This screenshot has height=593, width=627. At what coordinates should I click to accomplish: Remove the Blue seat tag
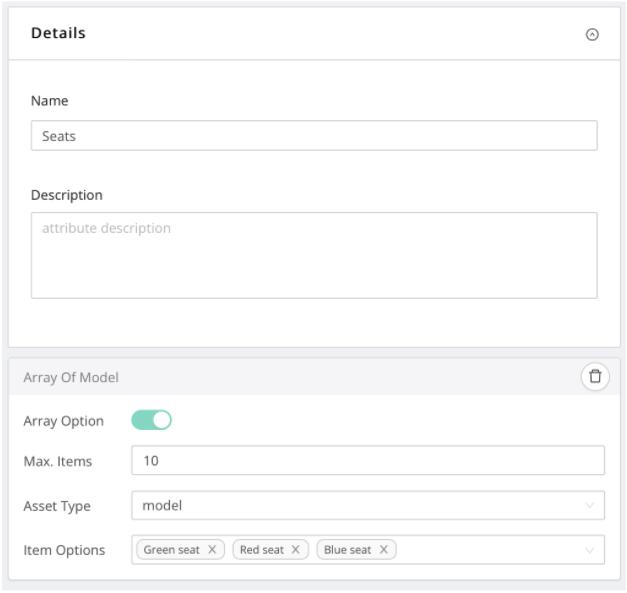point(383,550)
